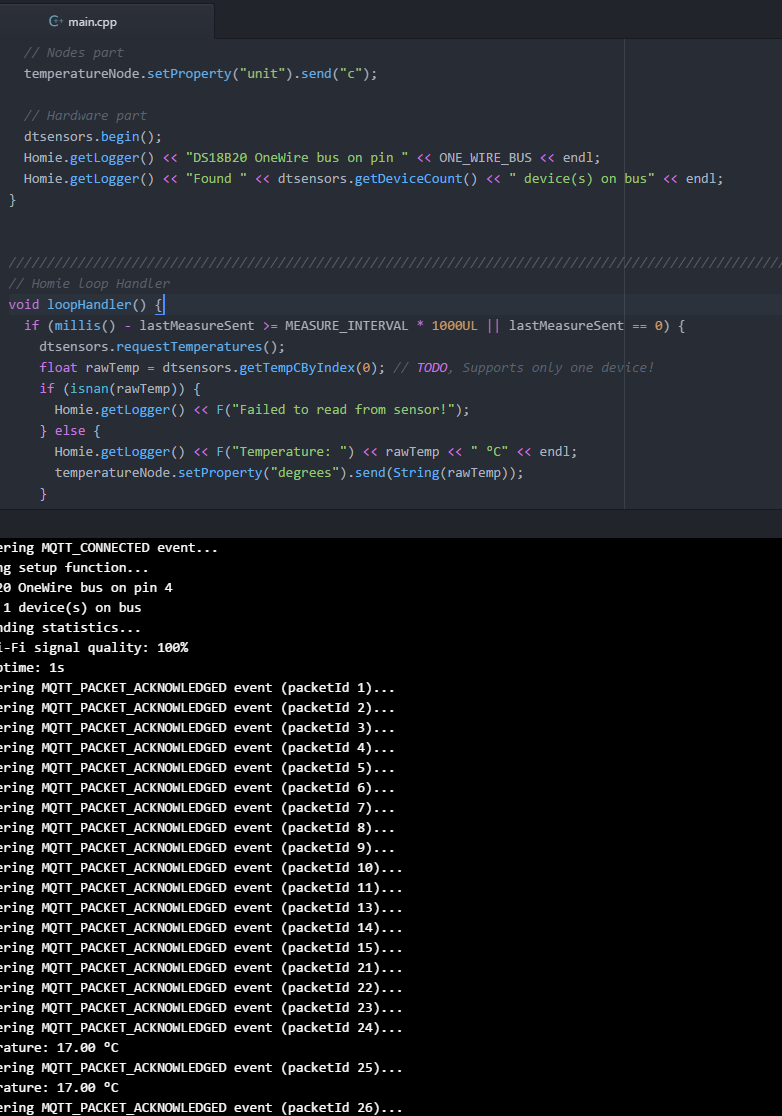This screenshot has width=782, height=1116.
Task: Click " device(s) on bus" string literal
Action: click(x=581, y=179)
